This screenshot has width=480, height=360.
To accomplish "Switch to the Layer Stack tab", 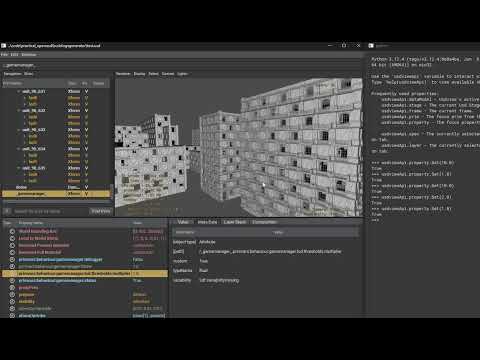I will (x=235, y=222).
